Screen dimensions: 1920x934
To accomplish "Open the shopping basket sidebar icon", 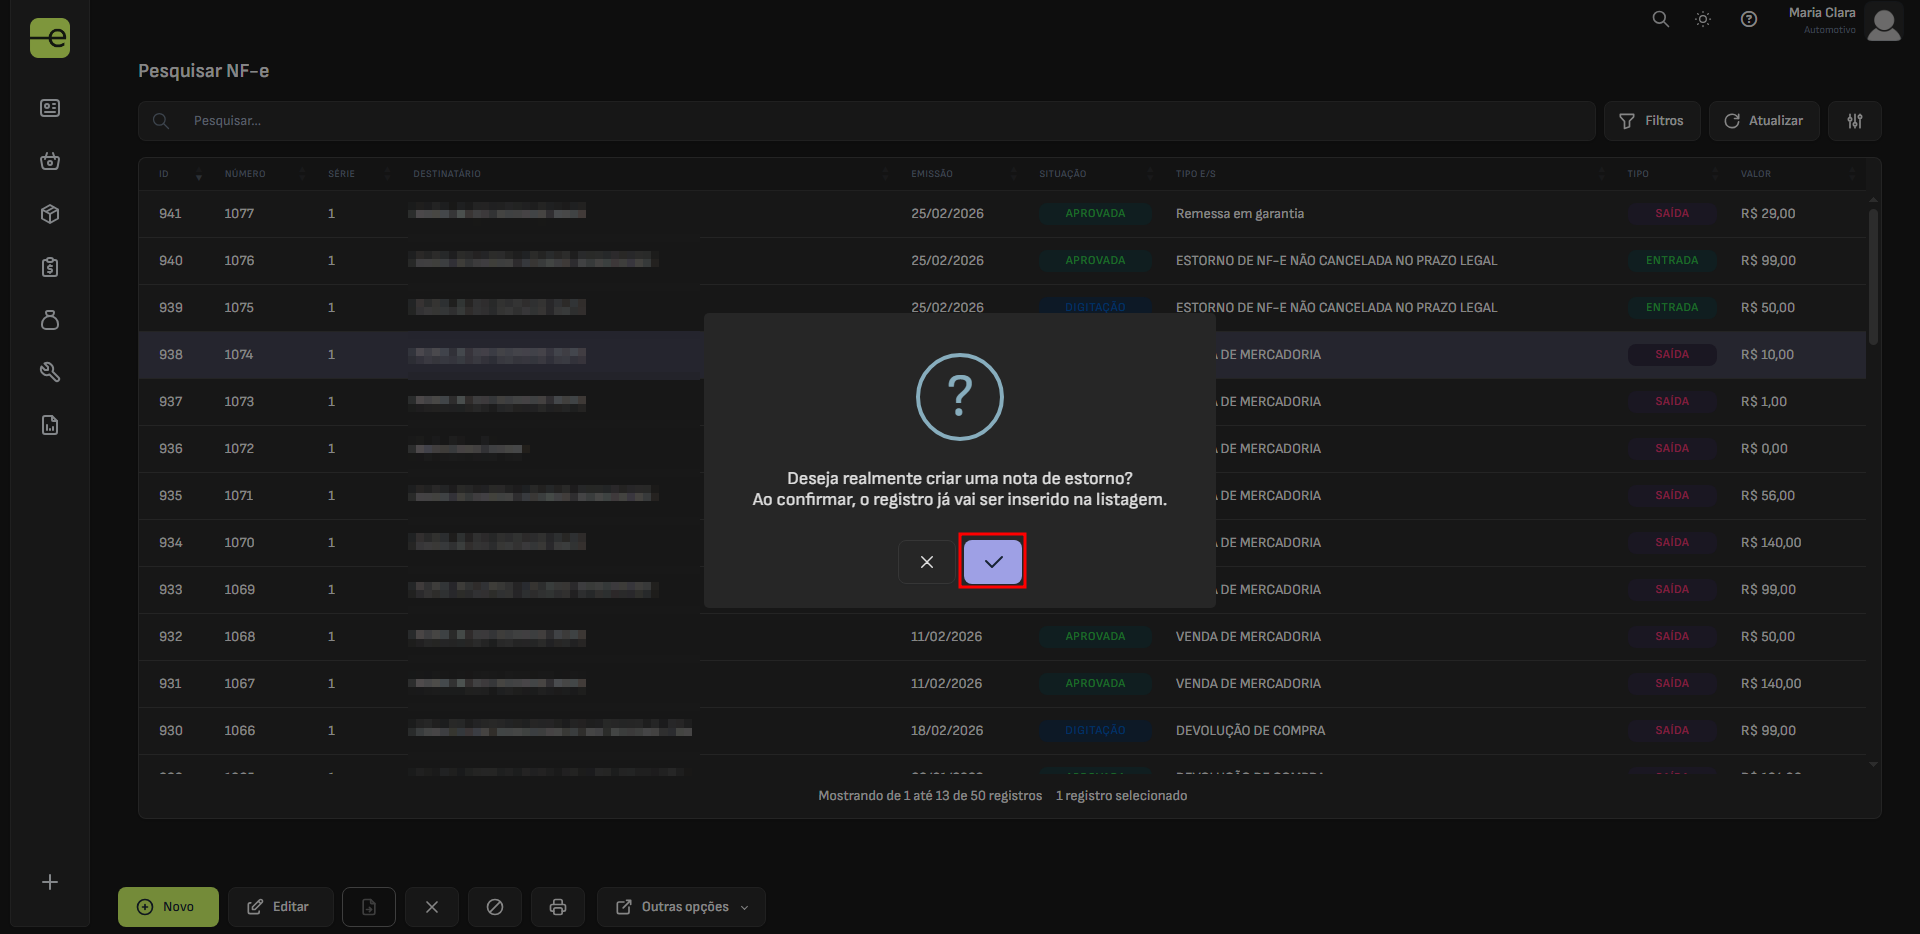I will pyautogui.click(x=50, y=161).
